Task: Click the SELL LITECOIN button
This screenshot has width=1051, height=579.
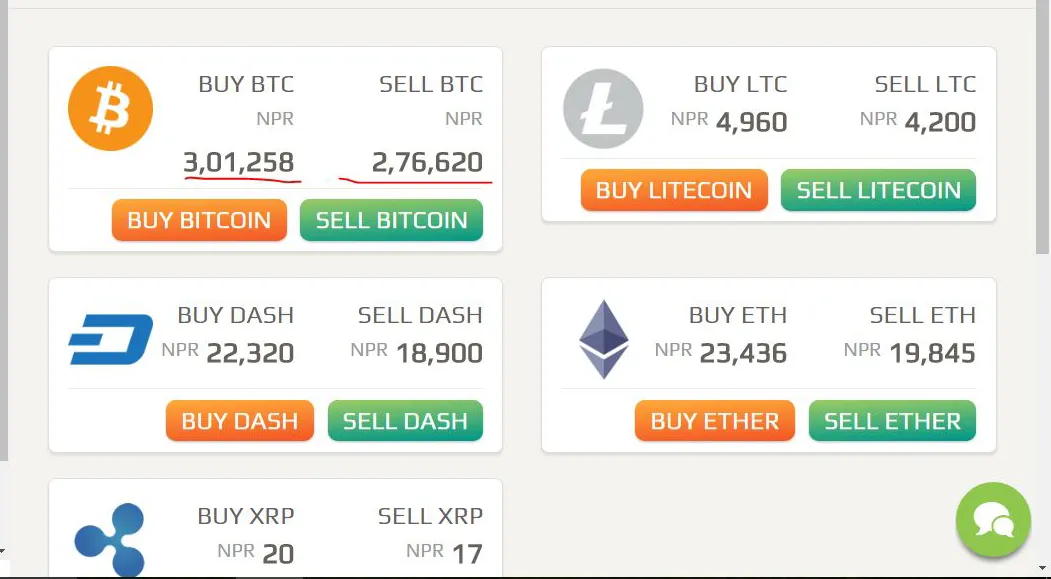Action: pos(879,190)
